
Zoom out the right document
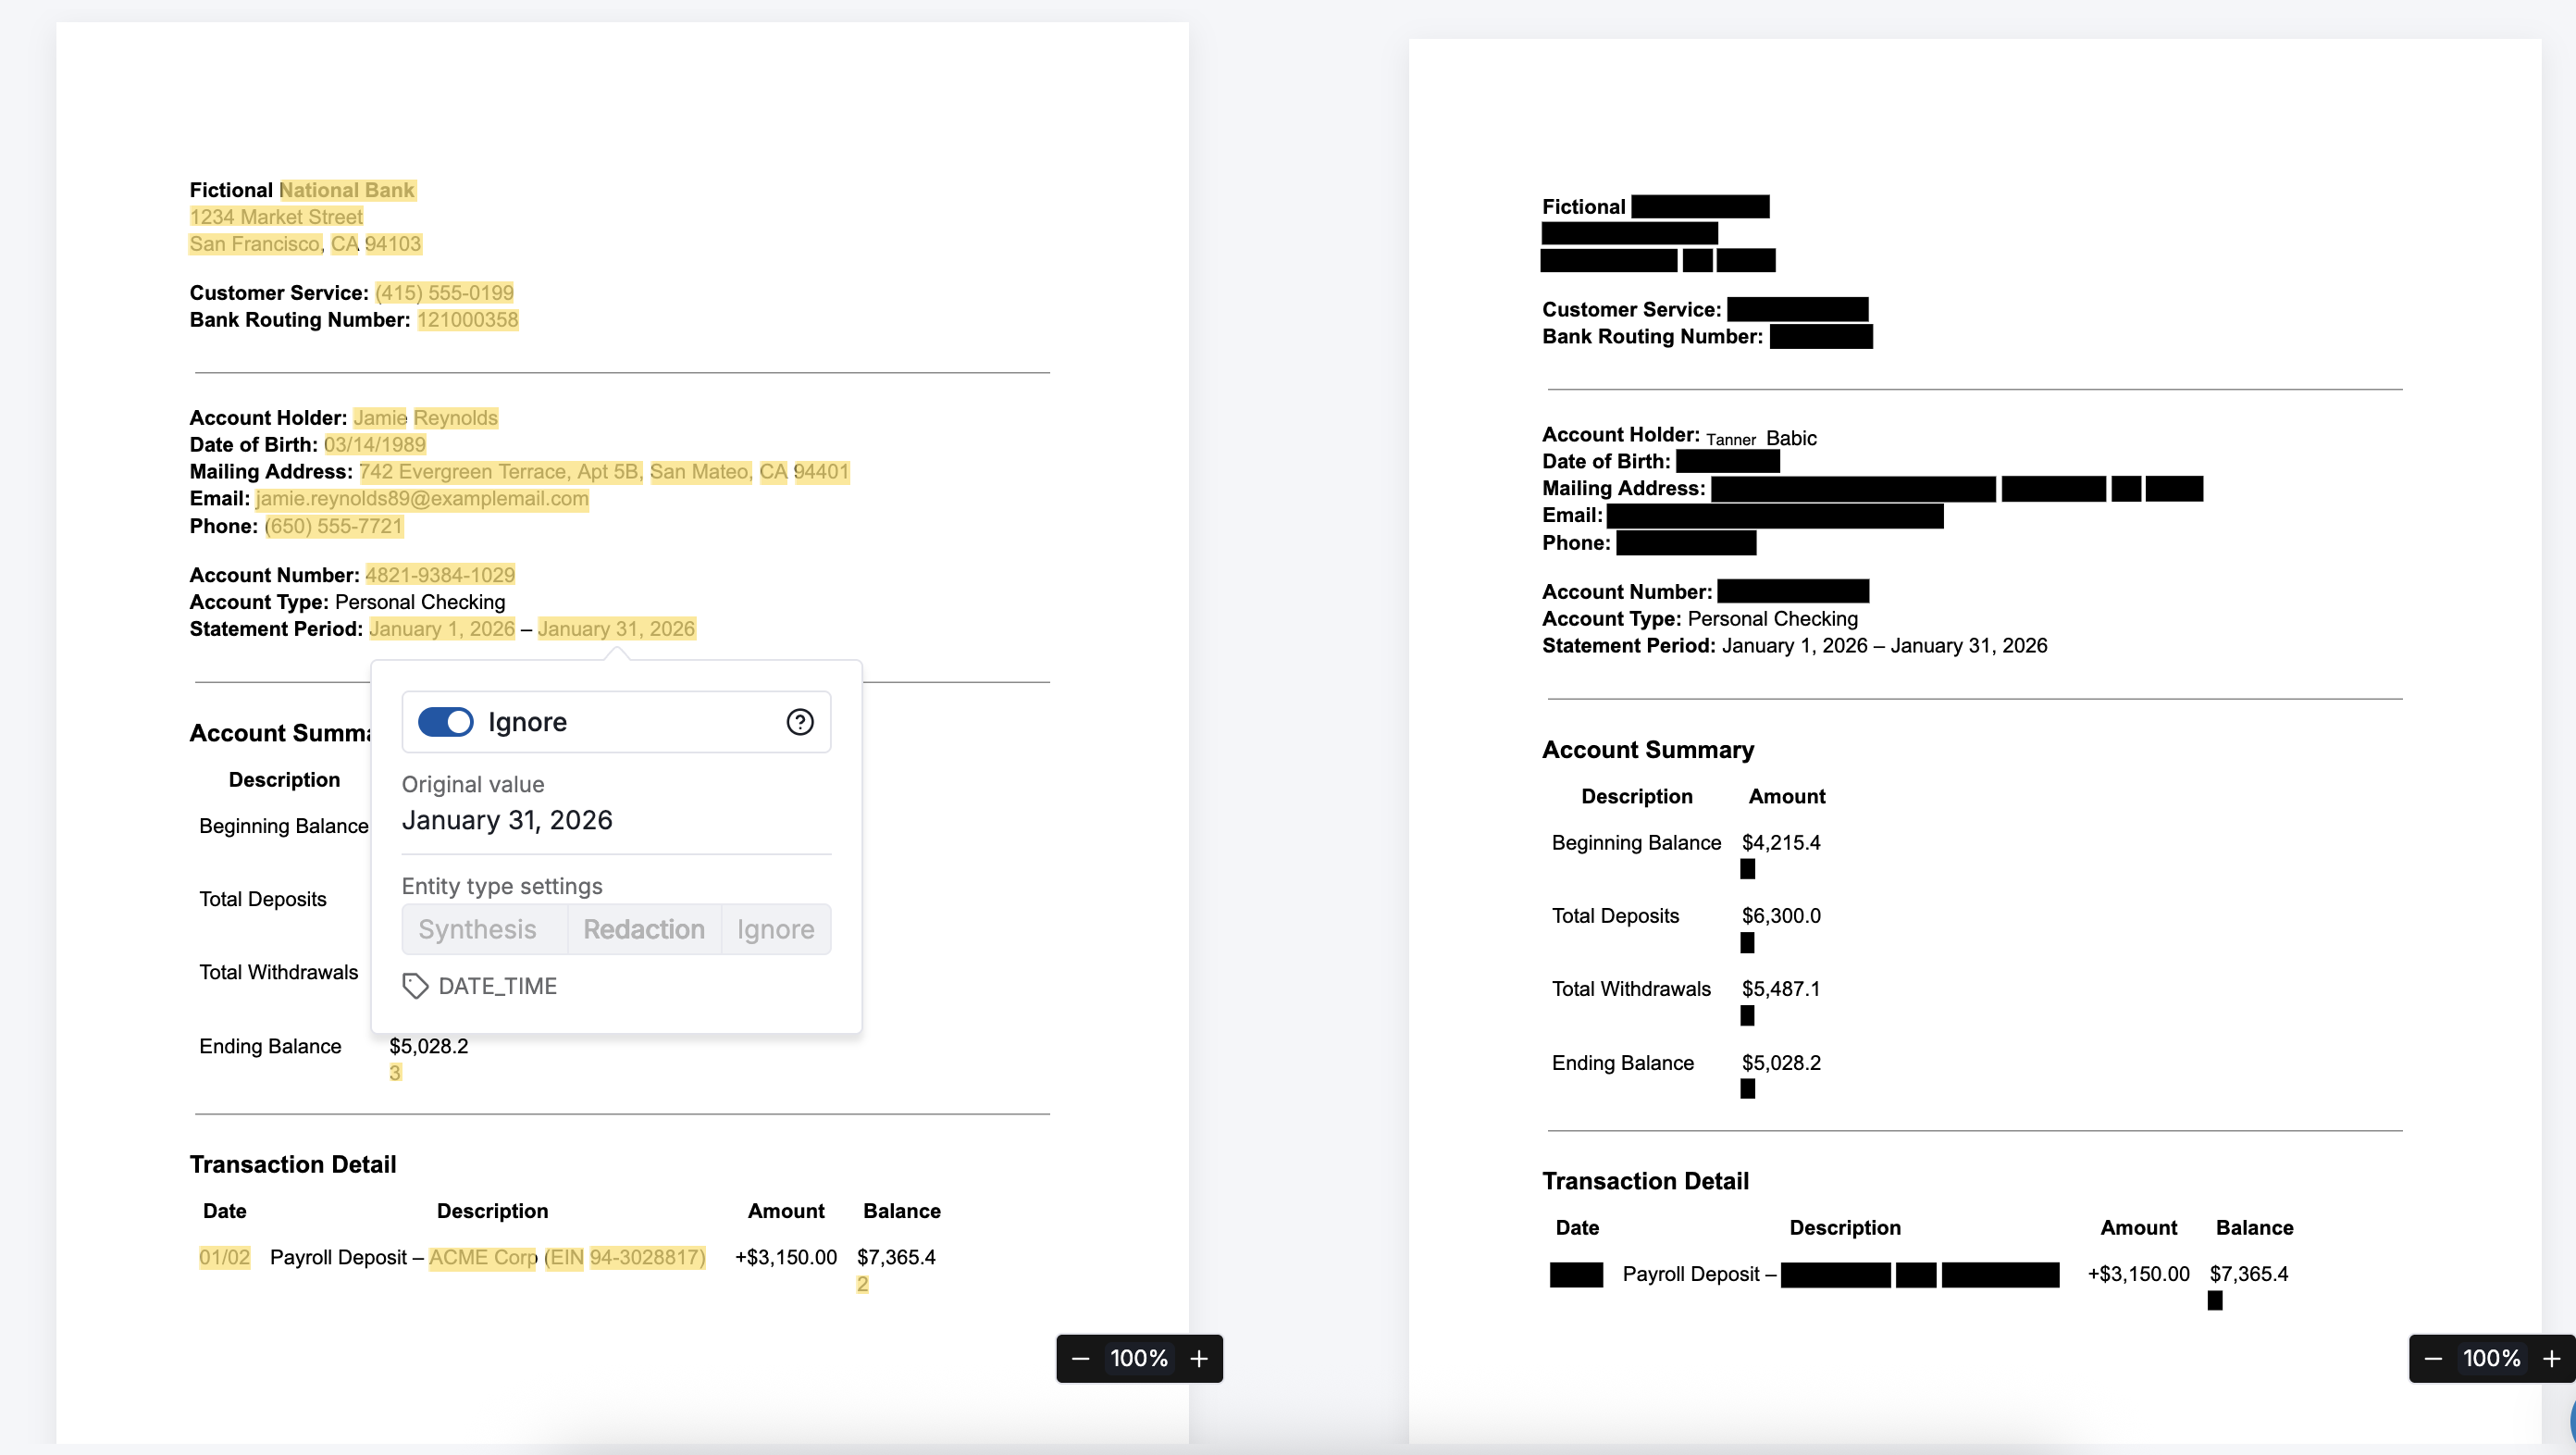coord(2433,1358)
